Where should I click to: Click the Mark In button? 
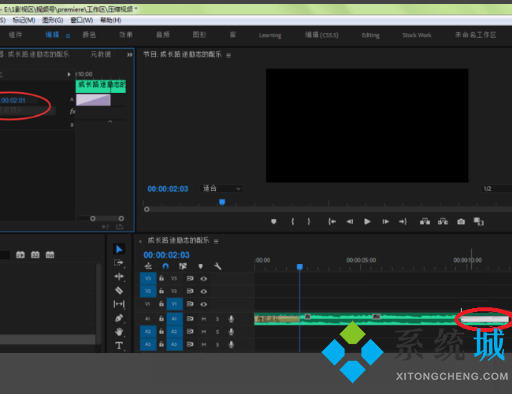[x=292, y=221]
